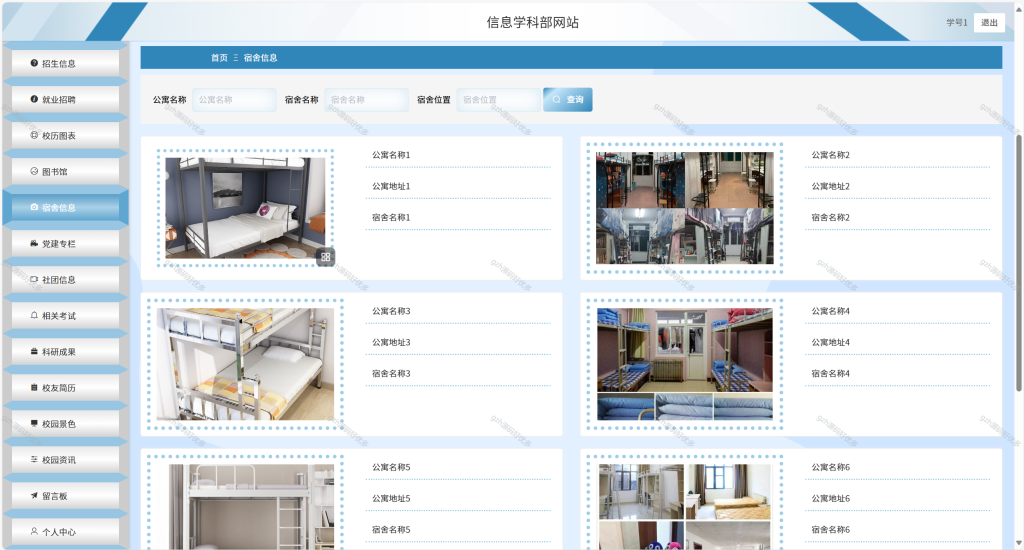Click the 图书馆 sidebar icon
The width and height of the screenshot is (1024, 550).
pyautogui.click(x=34, y=171)
